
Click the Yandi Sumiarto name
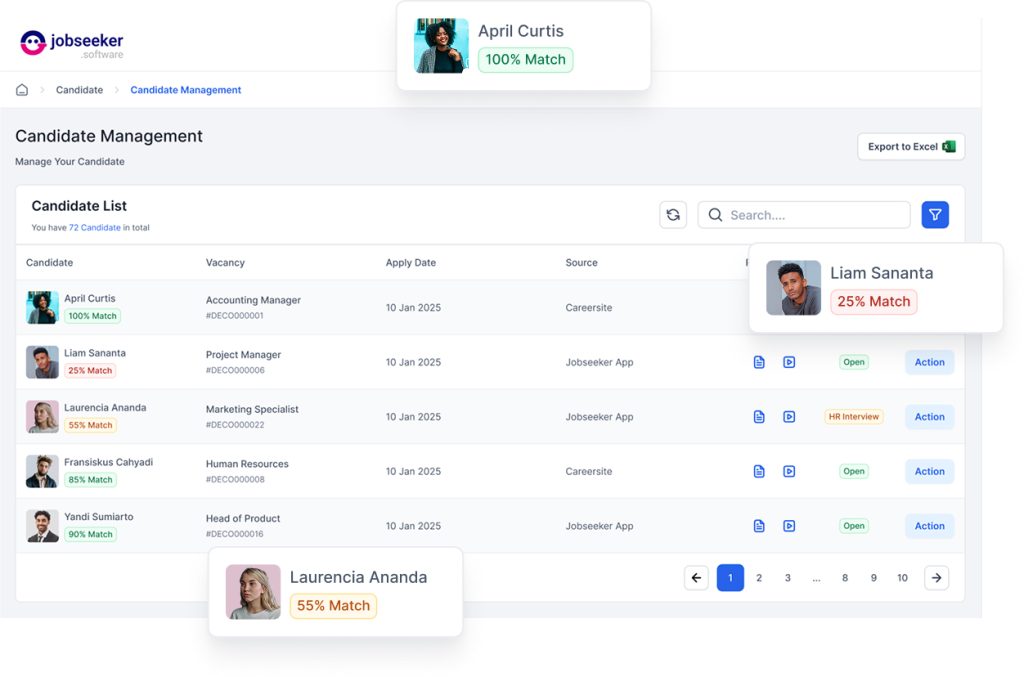(99, 517)
